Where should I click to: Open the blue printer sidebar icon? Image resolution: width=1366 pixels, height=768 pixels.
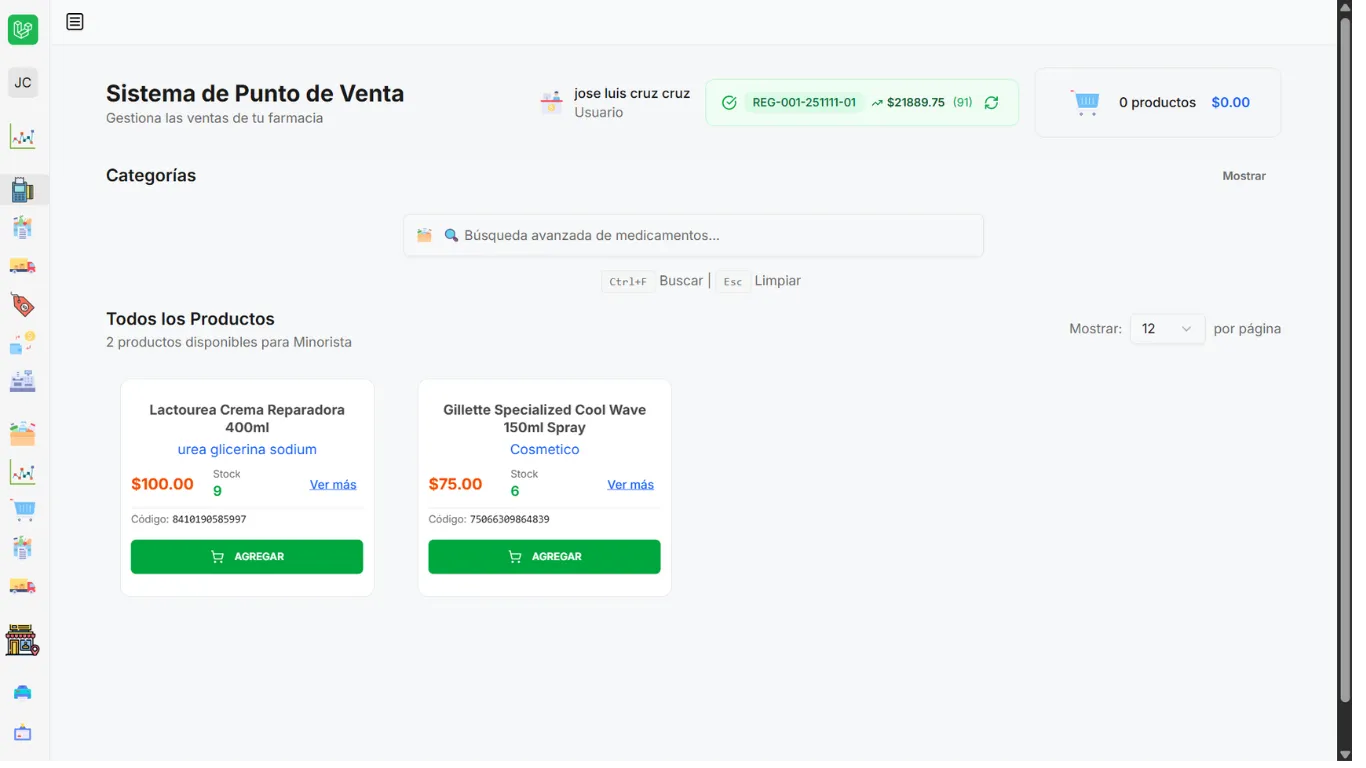(x=23, y=693)
